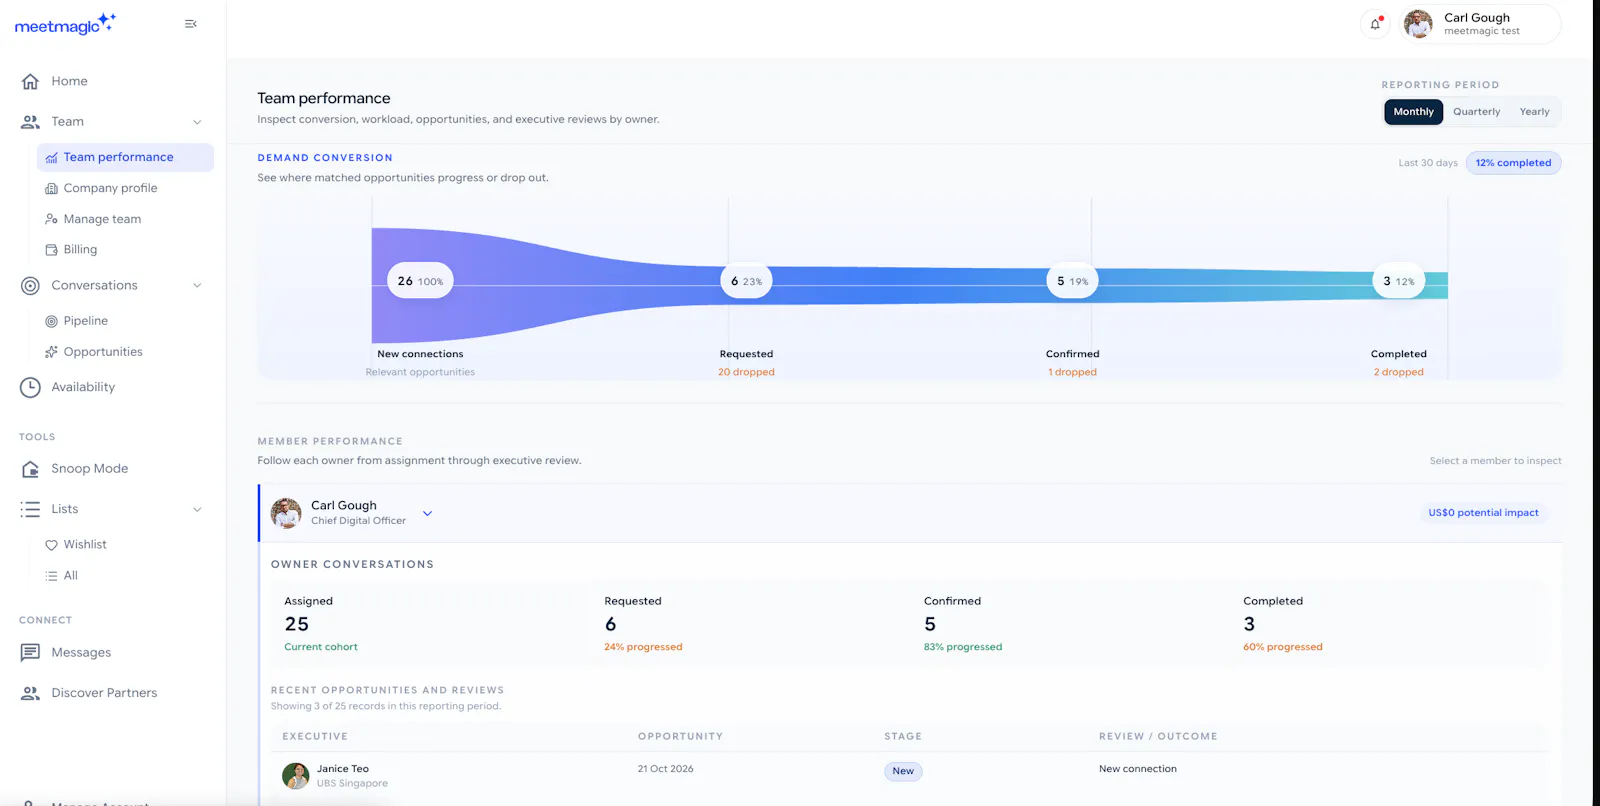1600x806 pixels.
Task: Collapse the Lists section chevron
Action: click(x=197, y=509)
